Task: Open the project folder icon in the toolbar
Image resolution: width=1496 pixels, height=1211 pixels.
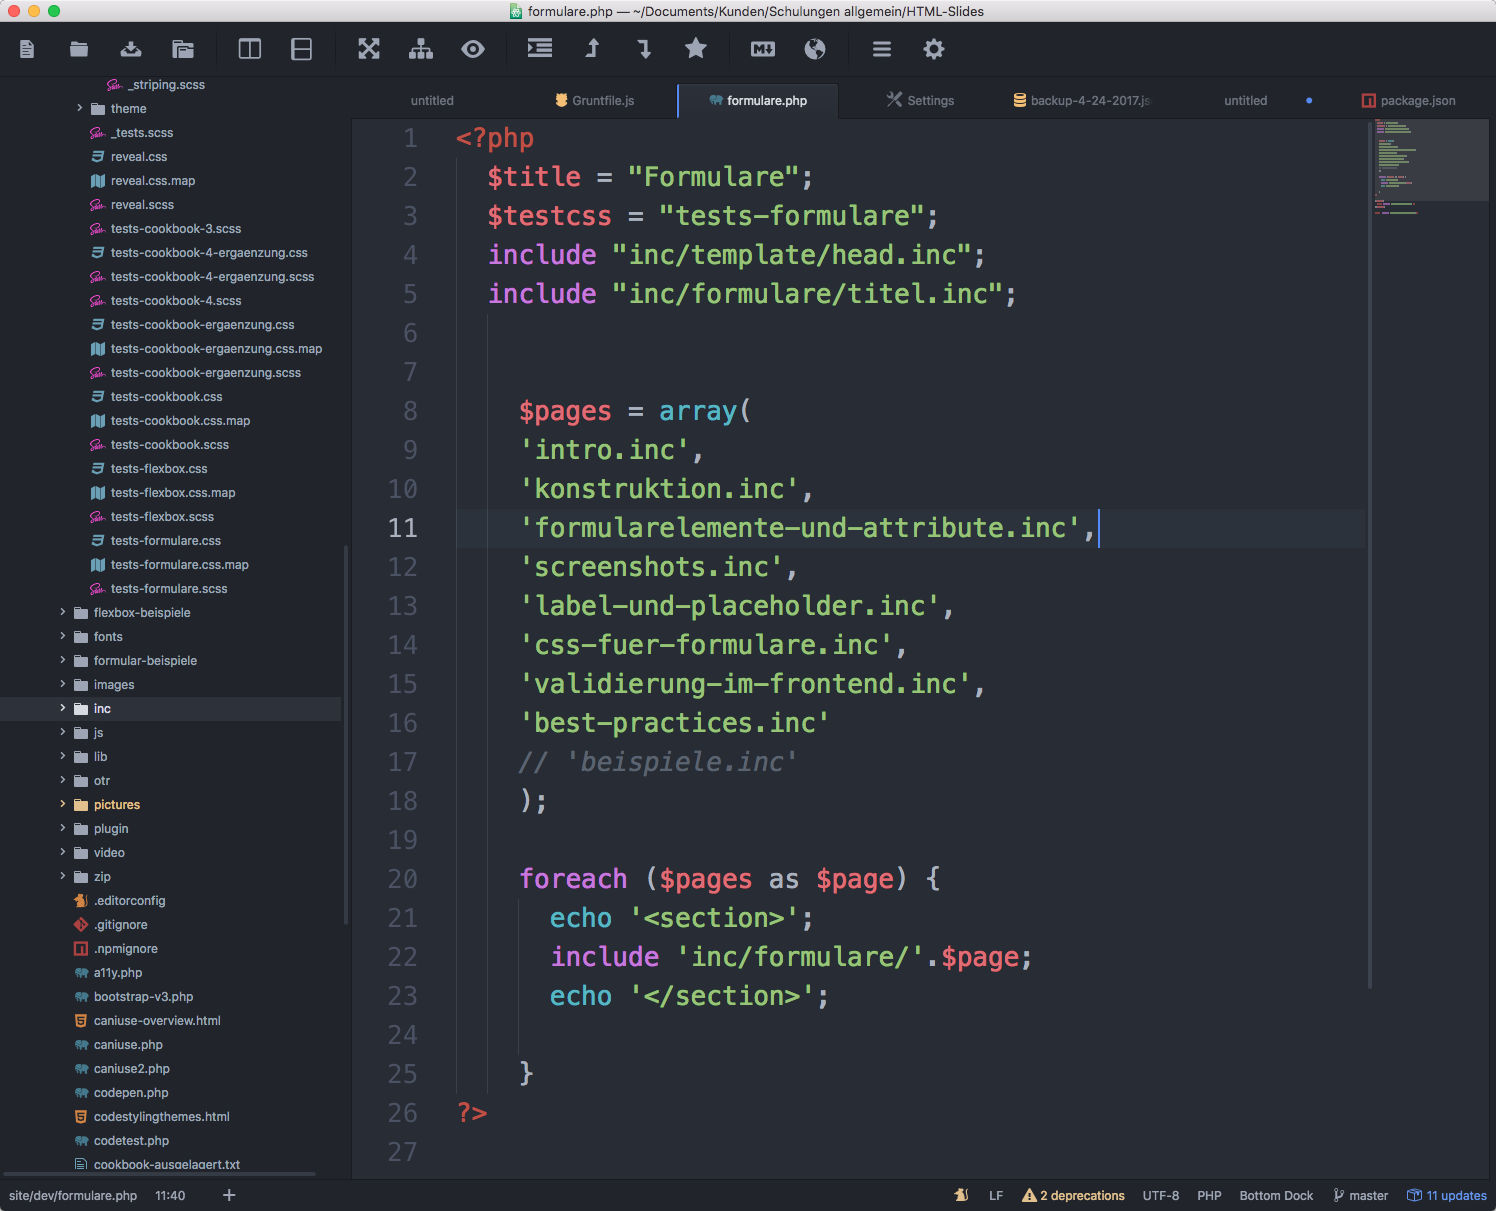Action: [x=183, y=49]
